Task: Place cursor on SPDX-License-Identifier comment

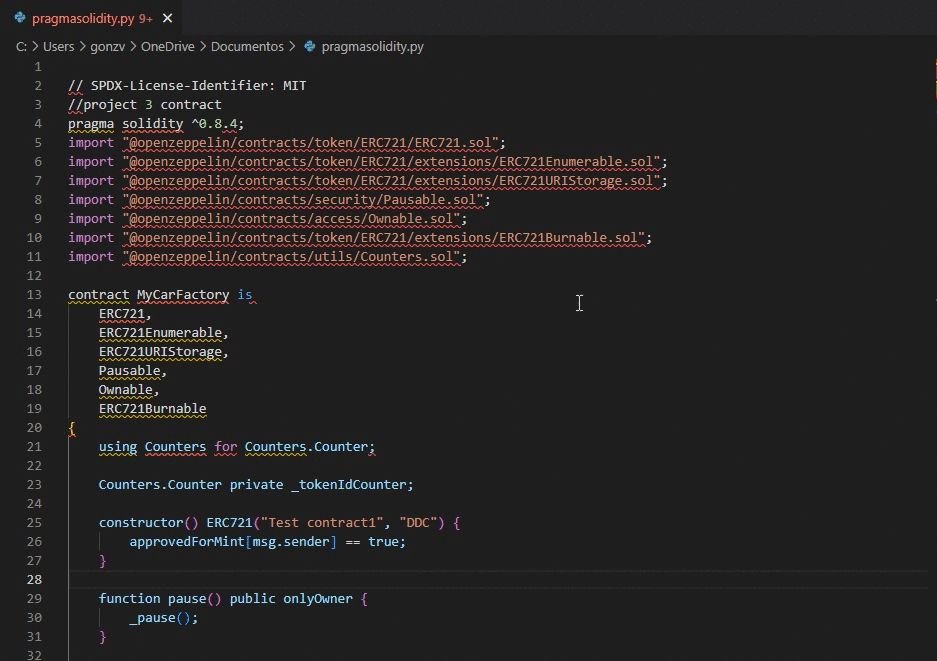Action: point(187,85)
